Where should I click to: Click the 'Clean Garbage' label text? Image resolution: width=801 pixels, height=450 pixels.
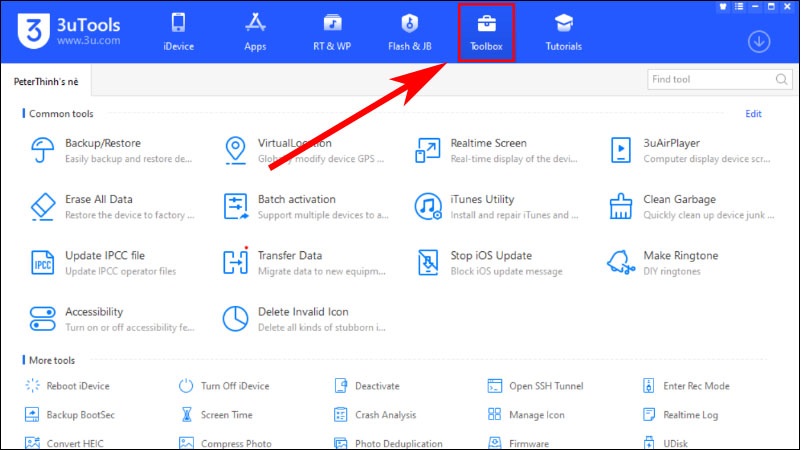point(679,199)
